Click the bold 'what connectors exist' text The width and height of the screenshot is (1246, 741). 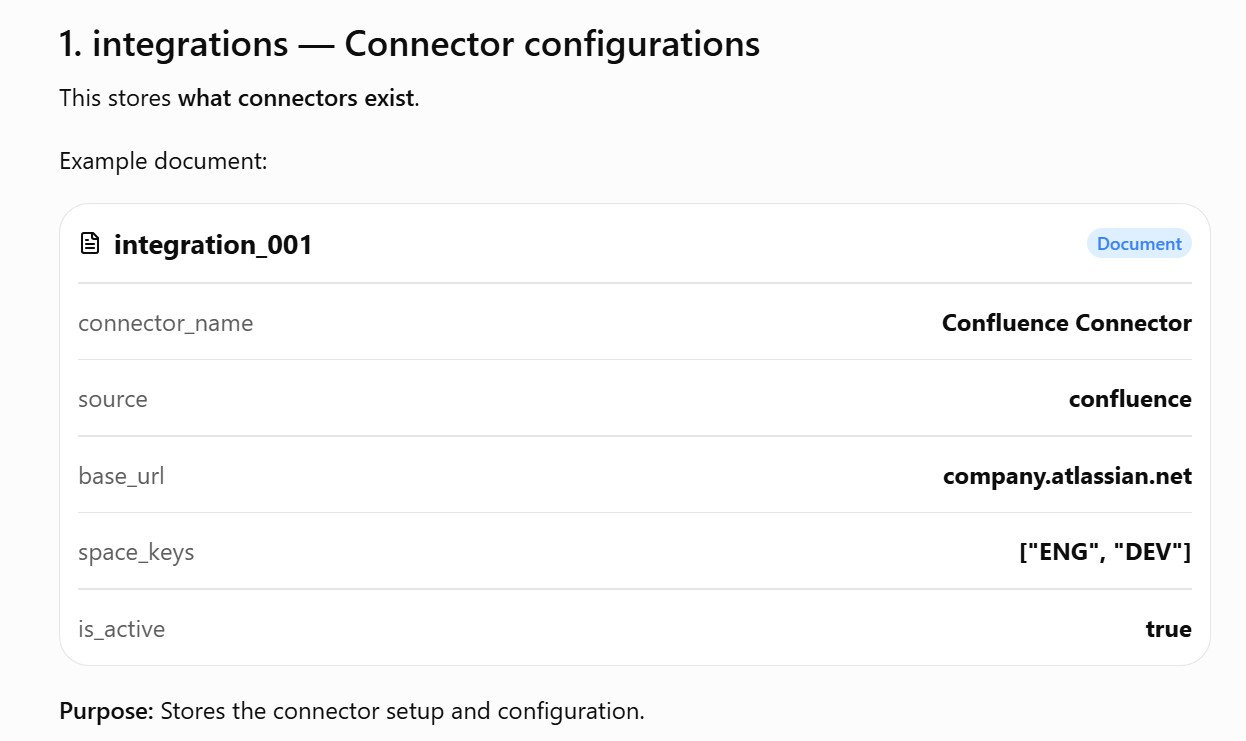(x=296, y=98)
